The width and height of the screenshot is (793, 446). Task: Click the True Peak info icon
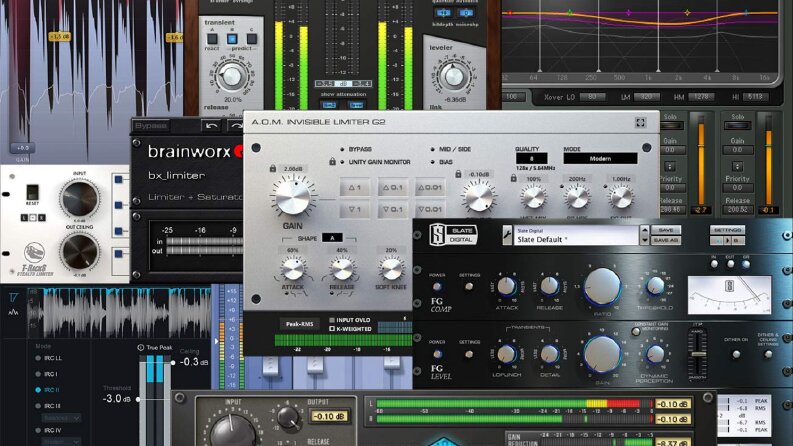141,347
